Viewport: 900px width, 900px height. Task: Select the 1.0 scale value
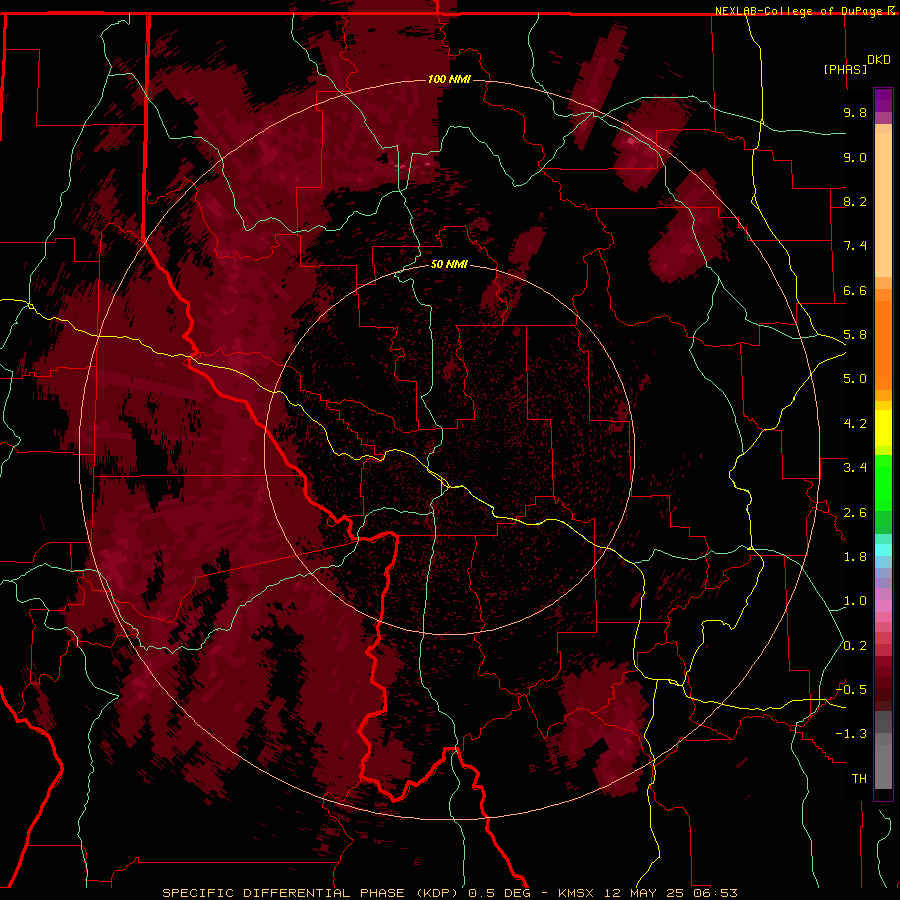pos(855,601)
